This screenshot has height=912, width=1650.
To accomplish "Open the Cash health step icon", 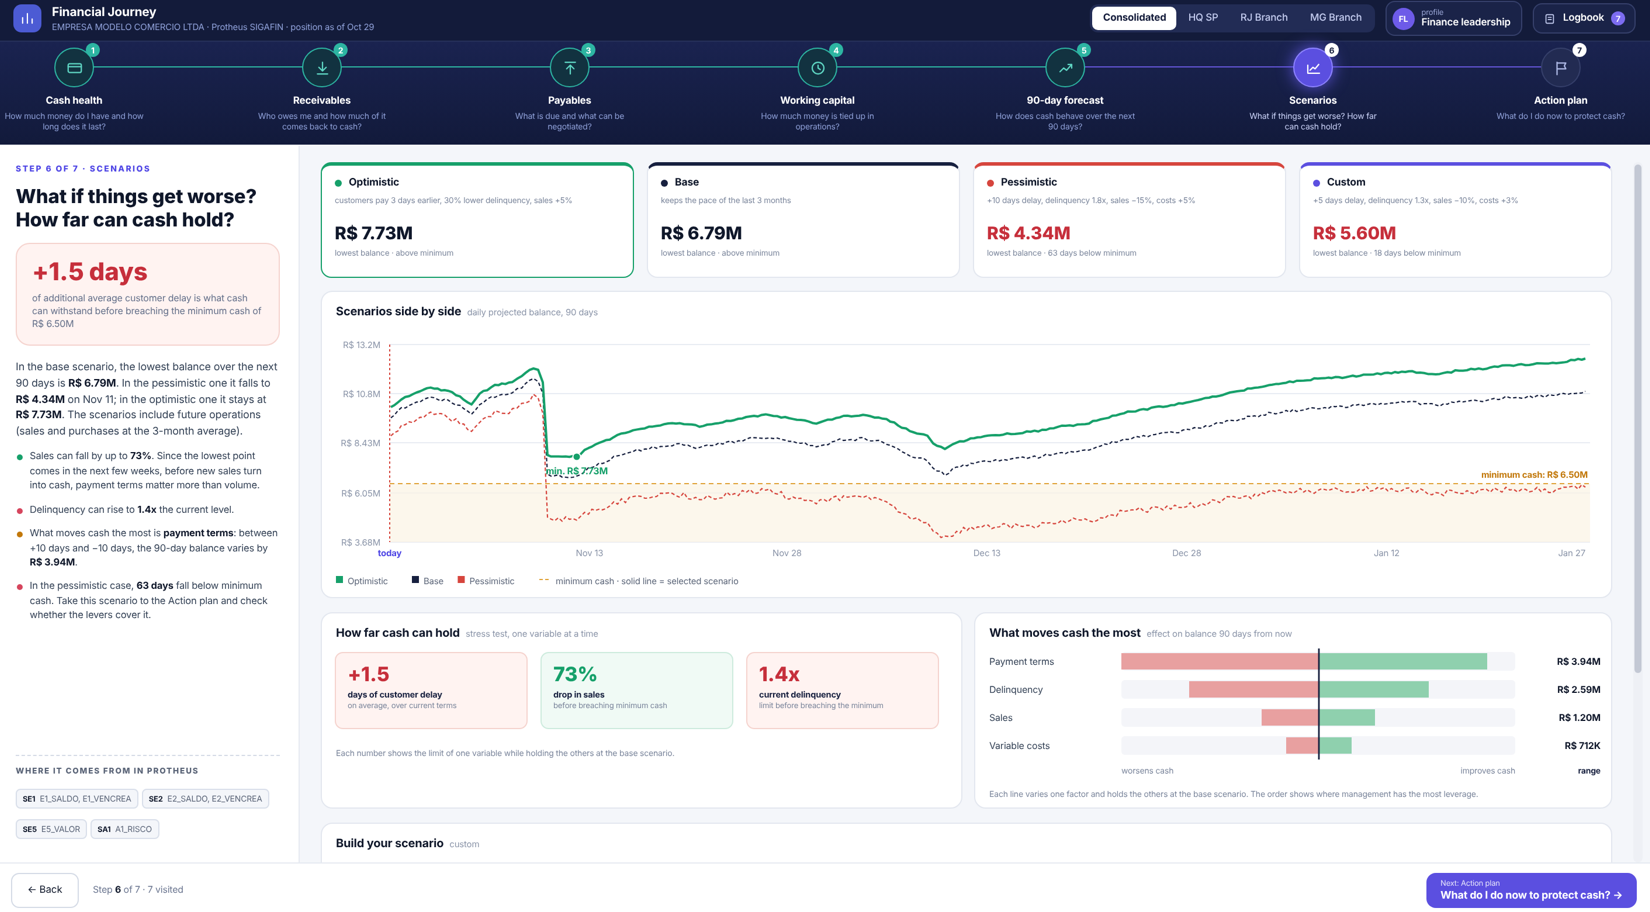I will click(74, 68).
